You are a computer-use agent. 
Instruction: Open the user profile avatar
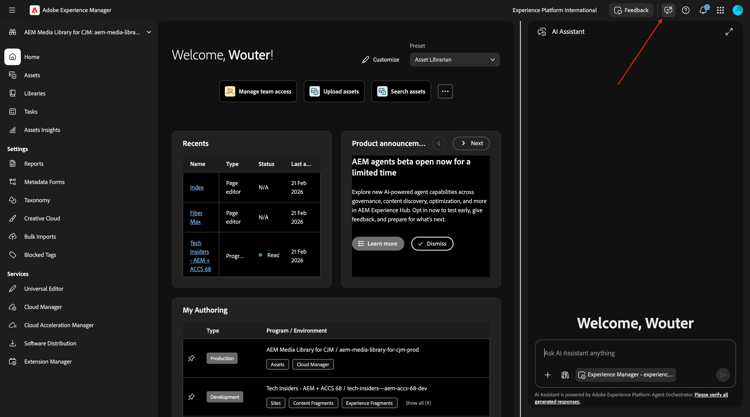(x=738, y=10)
